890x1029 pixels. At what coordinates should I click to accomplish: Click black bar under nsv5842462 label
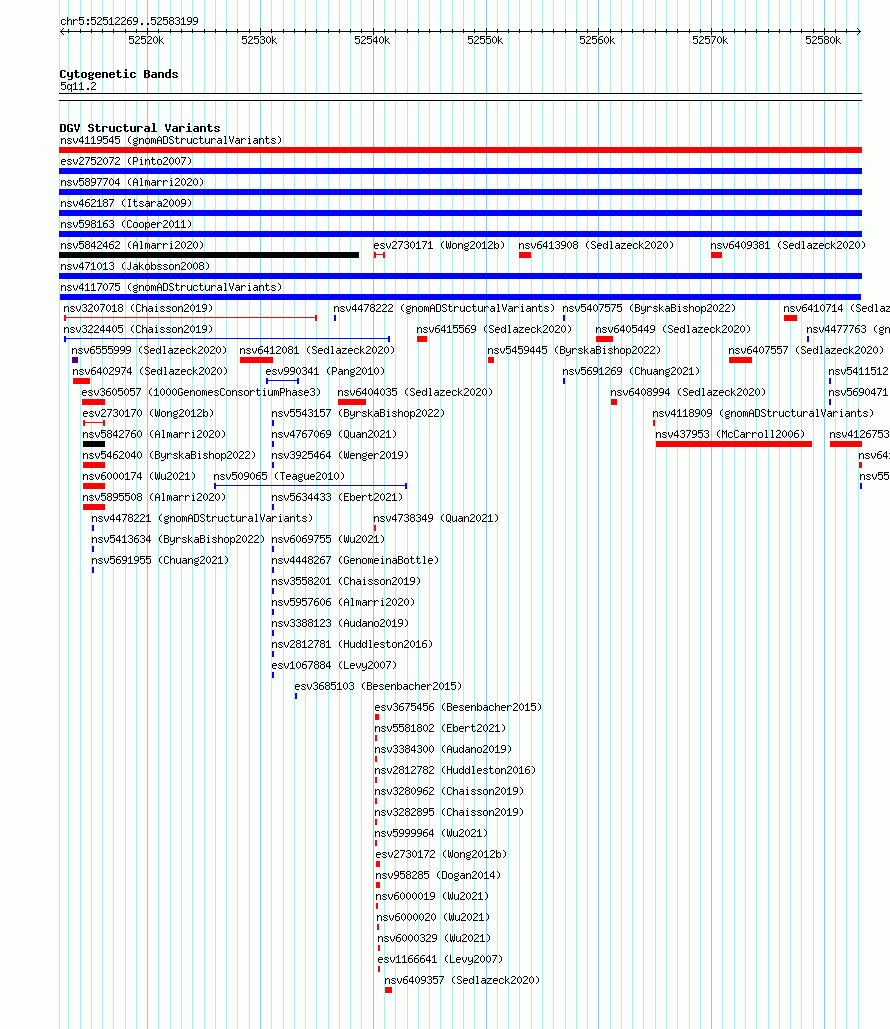(x=209, y=255)
